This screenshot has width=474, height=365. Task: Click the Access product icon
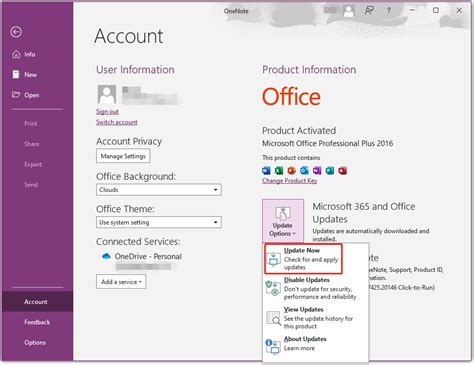pyautogui.click(x=342, y=171)
